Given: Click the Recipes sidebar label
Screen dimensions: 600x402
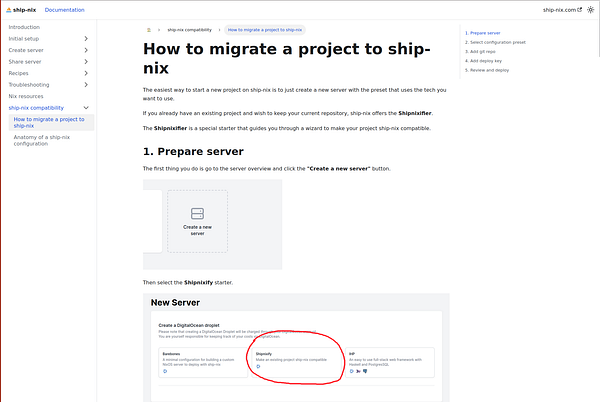Looking at the screenshot, I should [x=18, y=73].
